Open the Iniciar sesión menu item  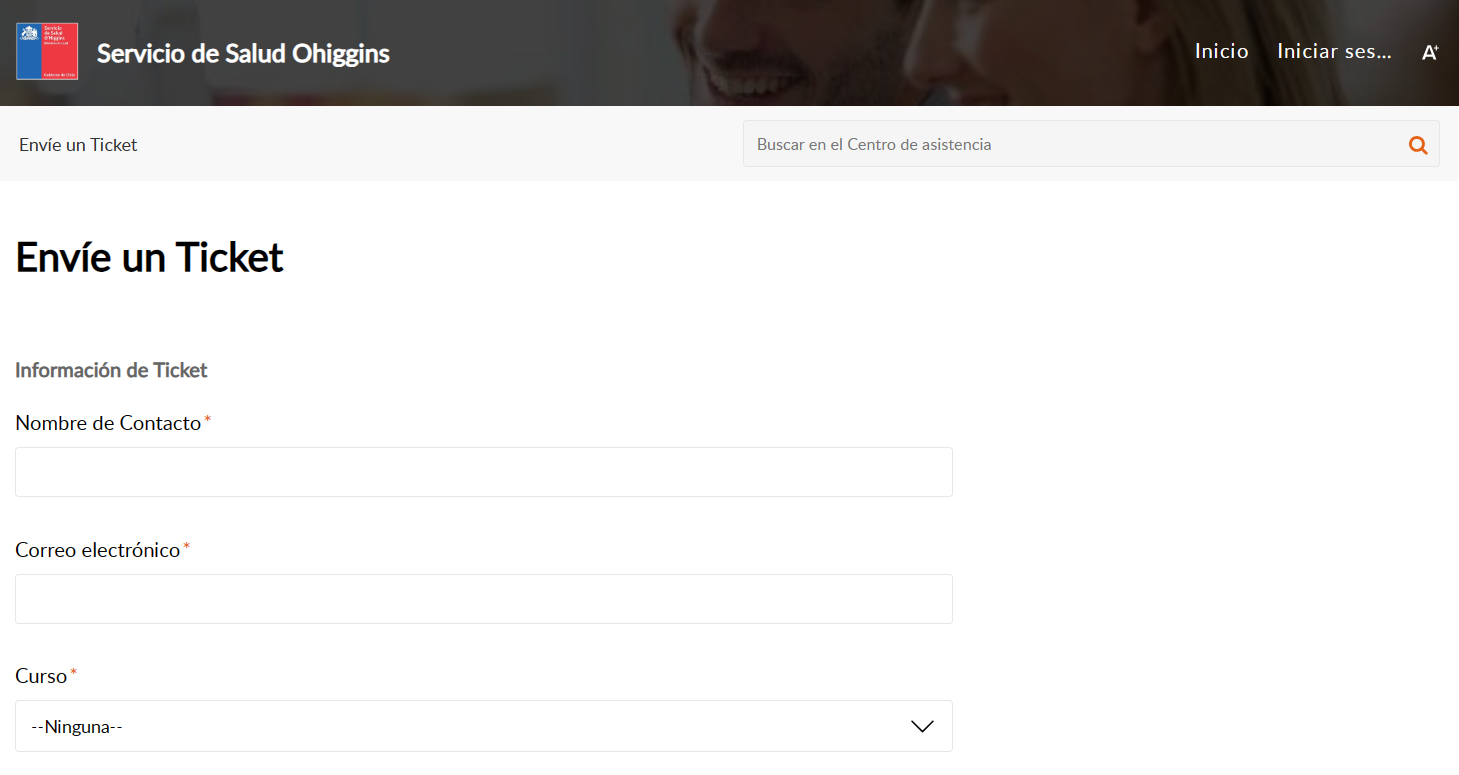click(1334, 52)
